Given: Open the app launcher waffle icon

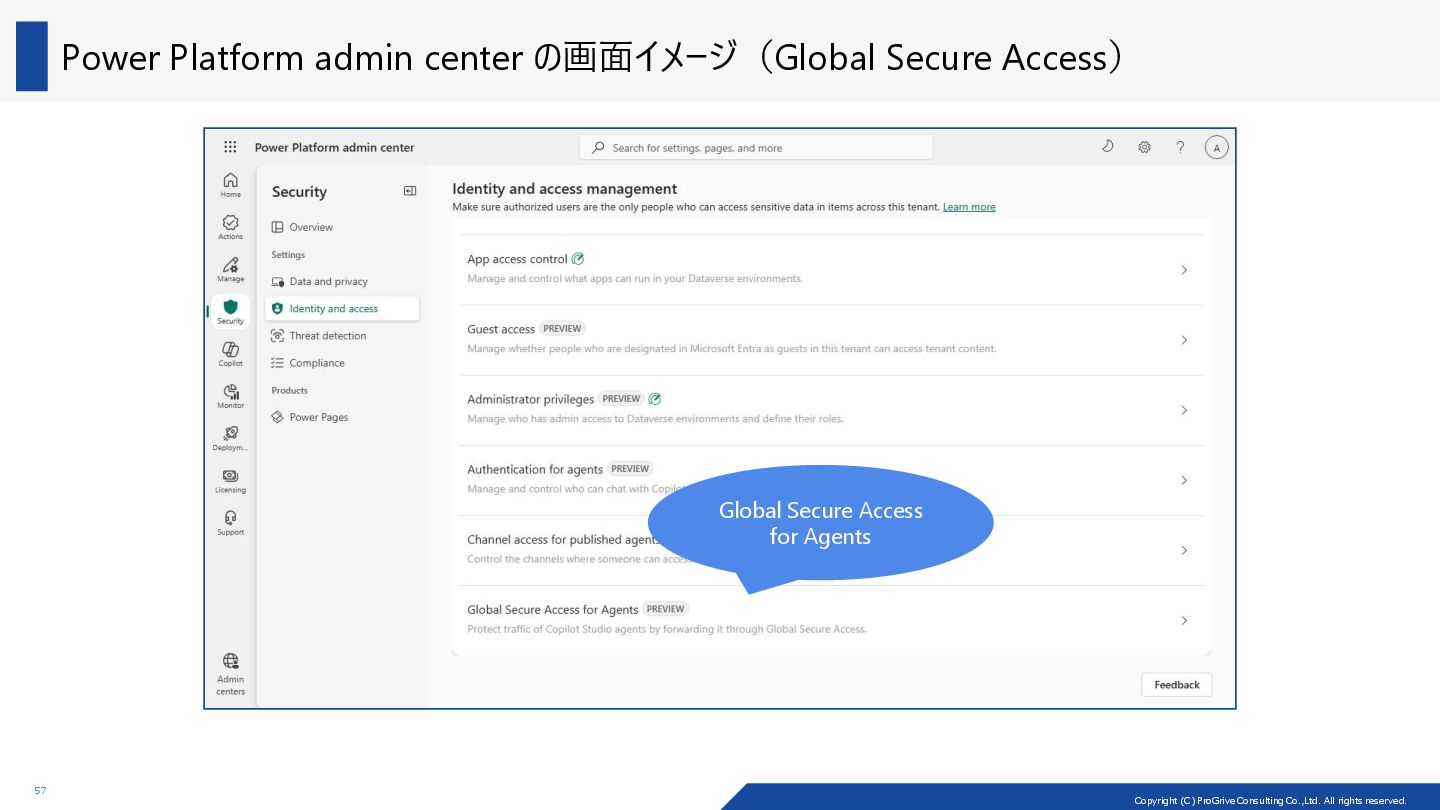Looking at the screenshot, I should click(x=230, y=147).
